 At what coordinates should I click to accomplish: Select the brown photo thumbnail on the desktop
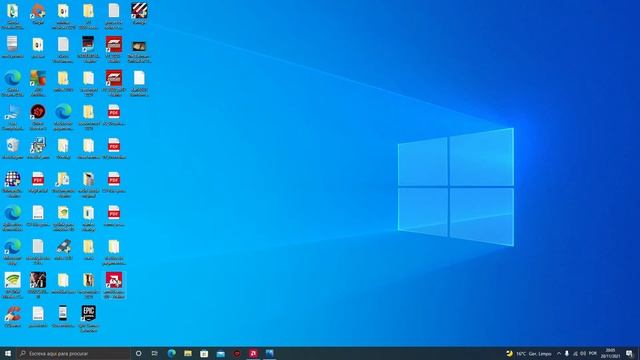click(x=139, y=46)
